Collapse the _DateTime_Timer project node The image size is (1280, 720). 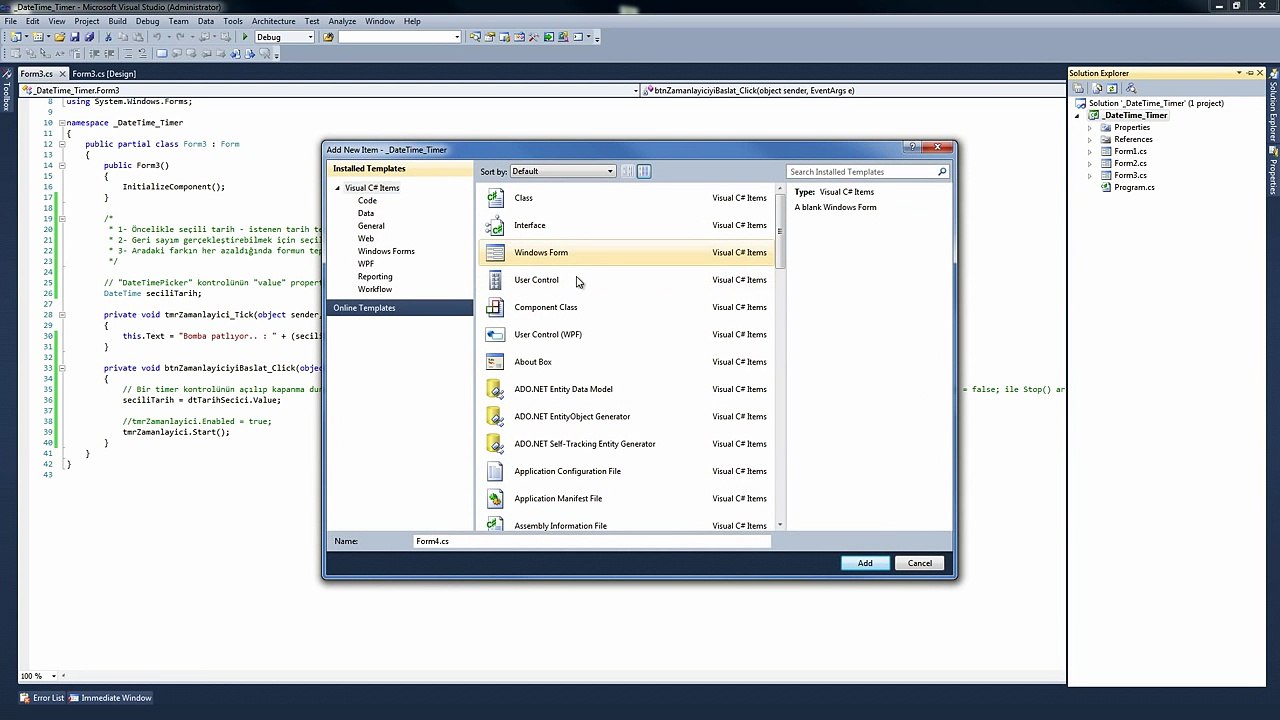1078,116
